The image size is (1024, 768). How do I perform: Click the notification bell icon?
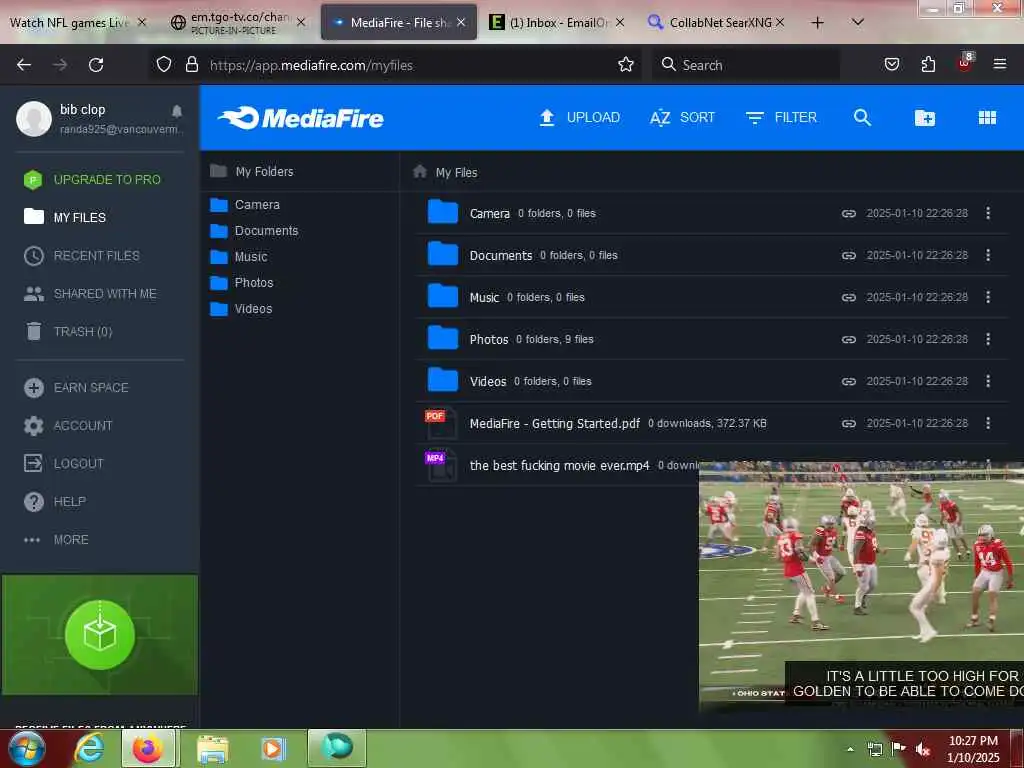point(176,111)
